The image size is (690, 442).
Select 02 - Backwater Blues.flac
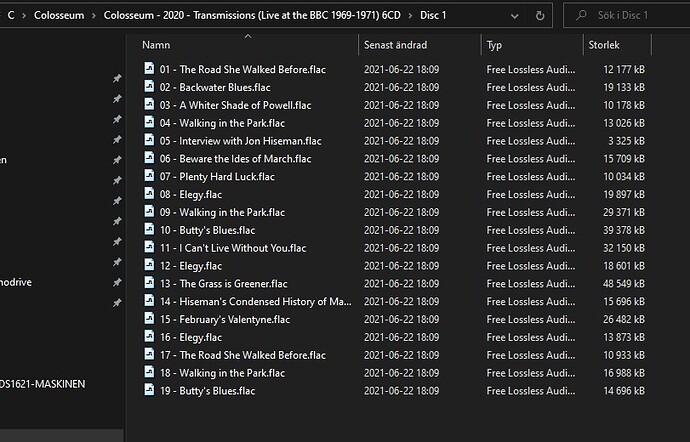tap(215, 87)
